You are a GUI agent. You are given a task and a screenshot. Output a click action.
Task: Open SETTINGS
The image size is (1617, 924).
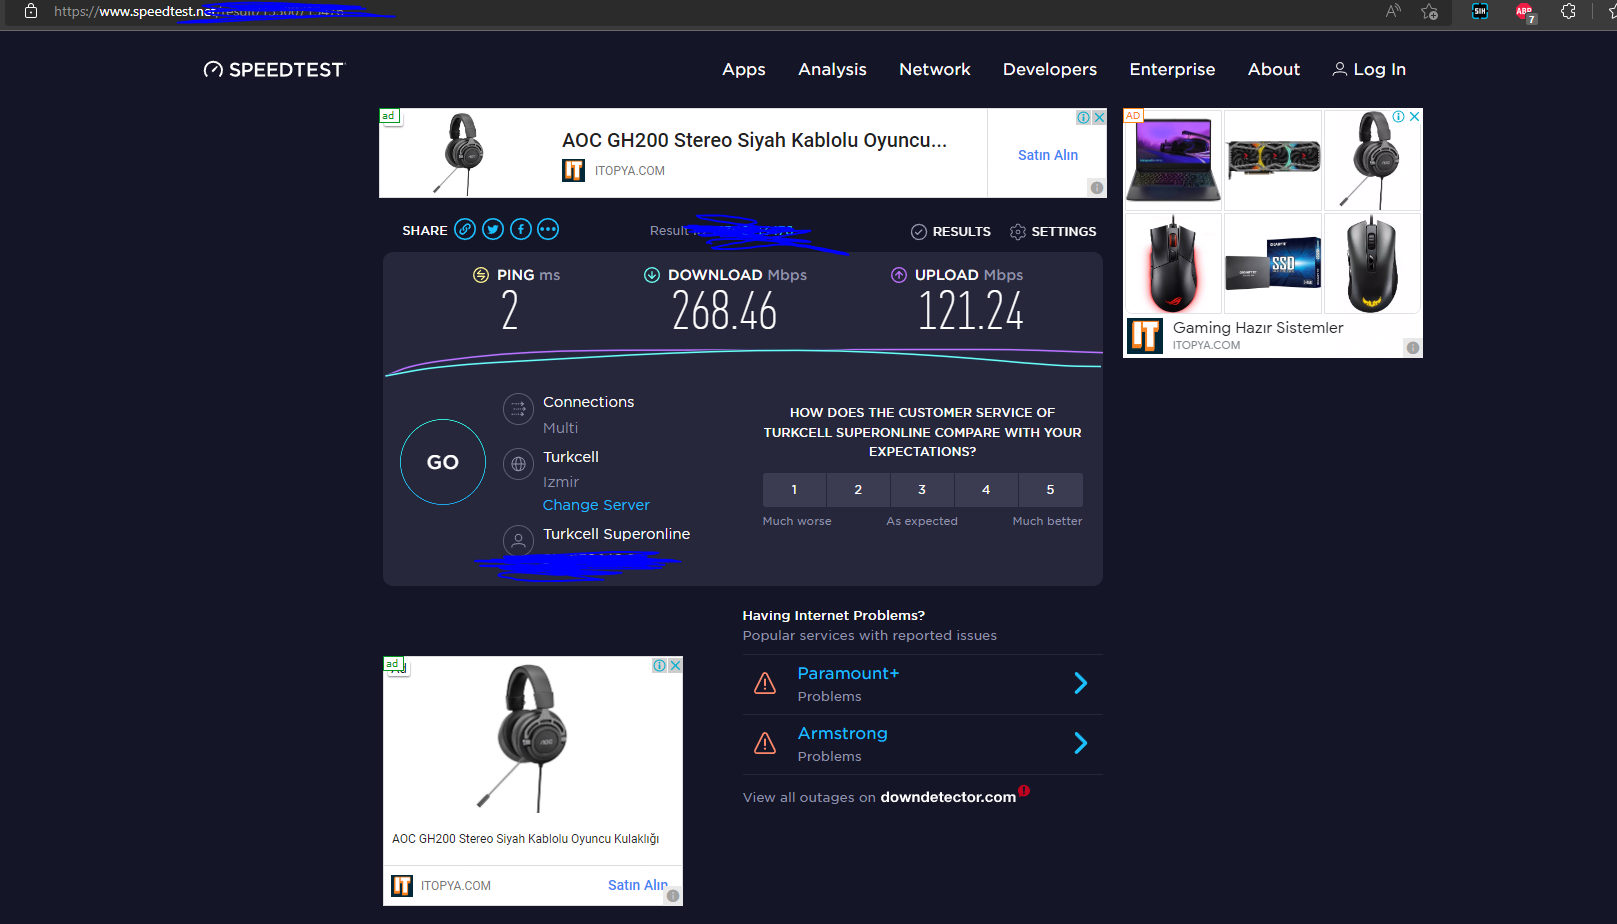pyautogui.click(x=1053, y=232)
